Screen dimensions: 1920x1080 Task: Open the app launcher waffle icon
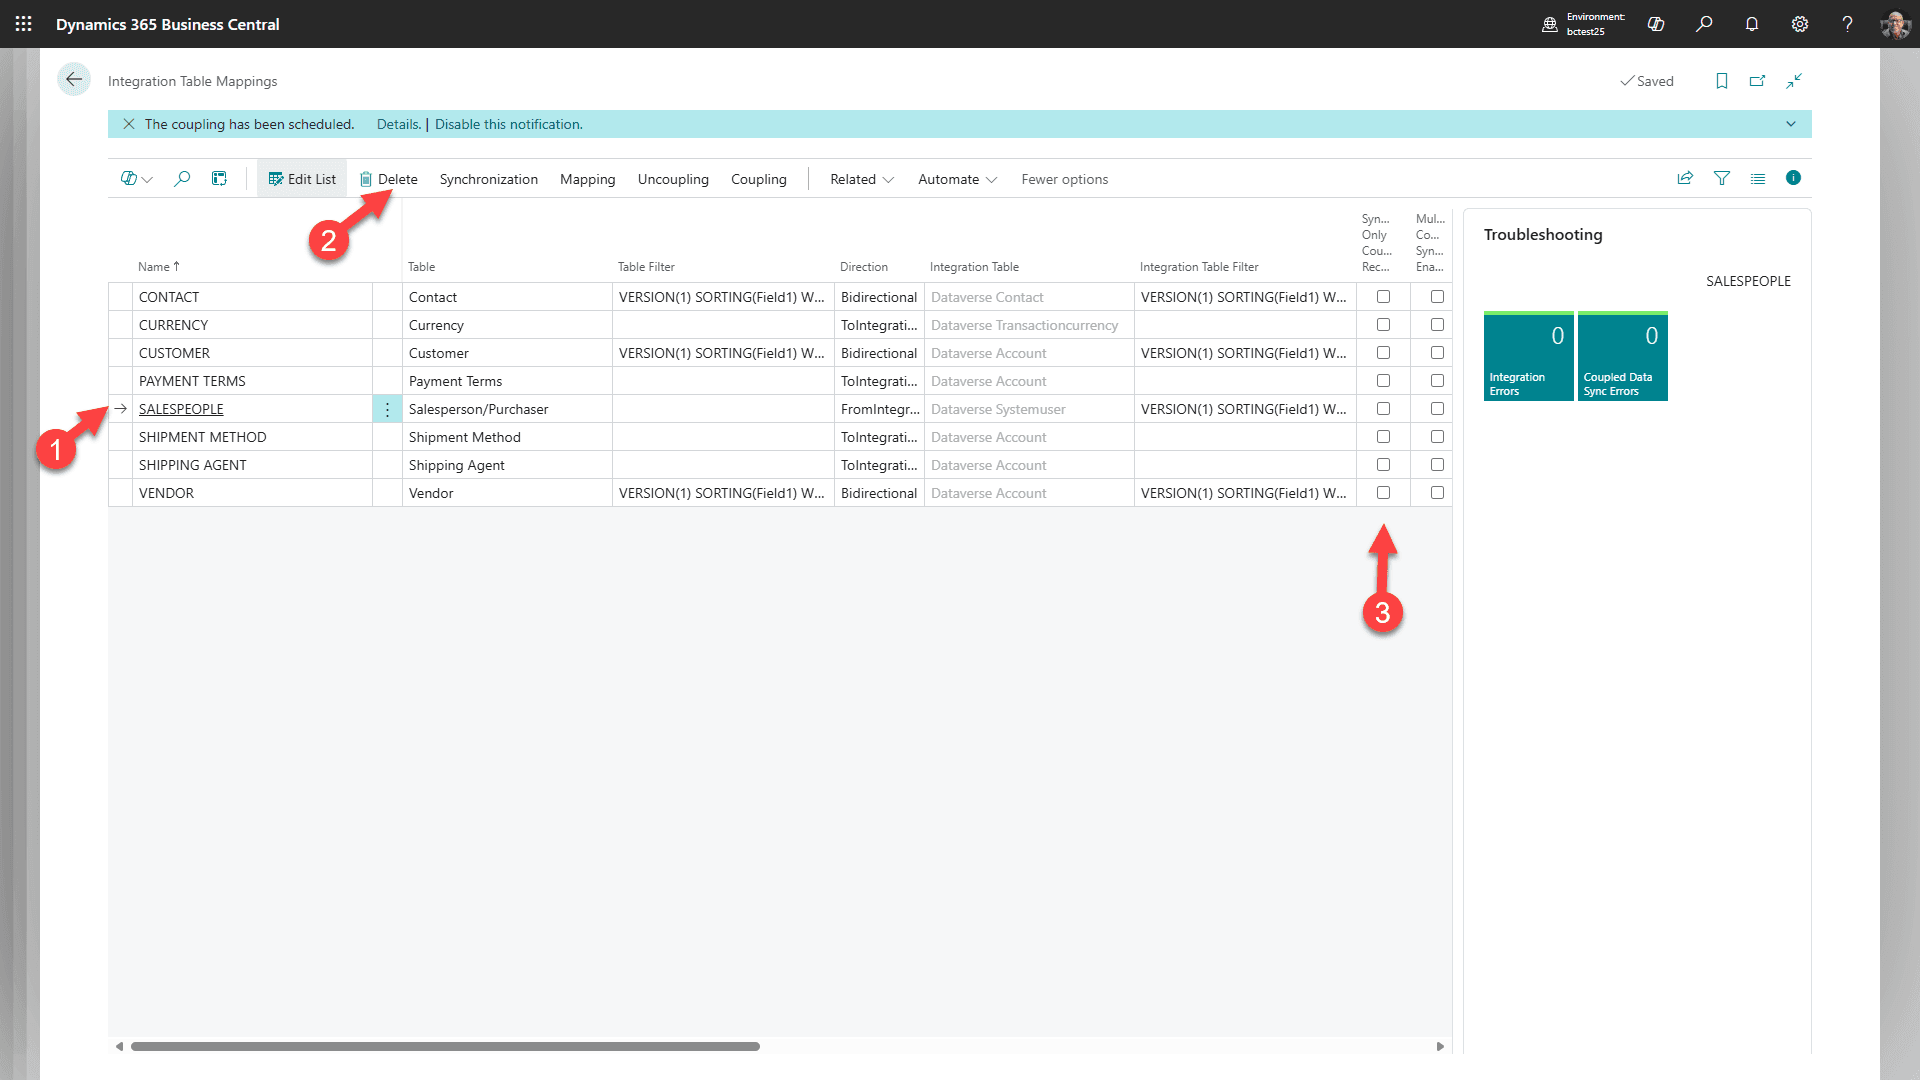23,24
